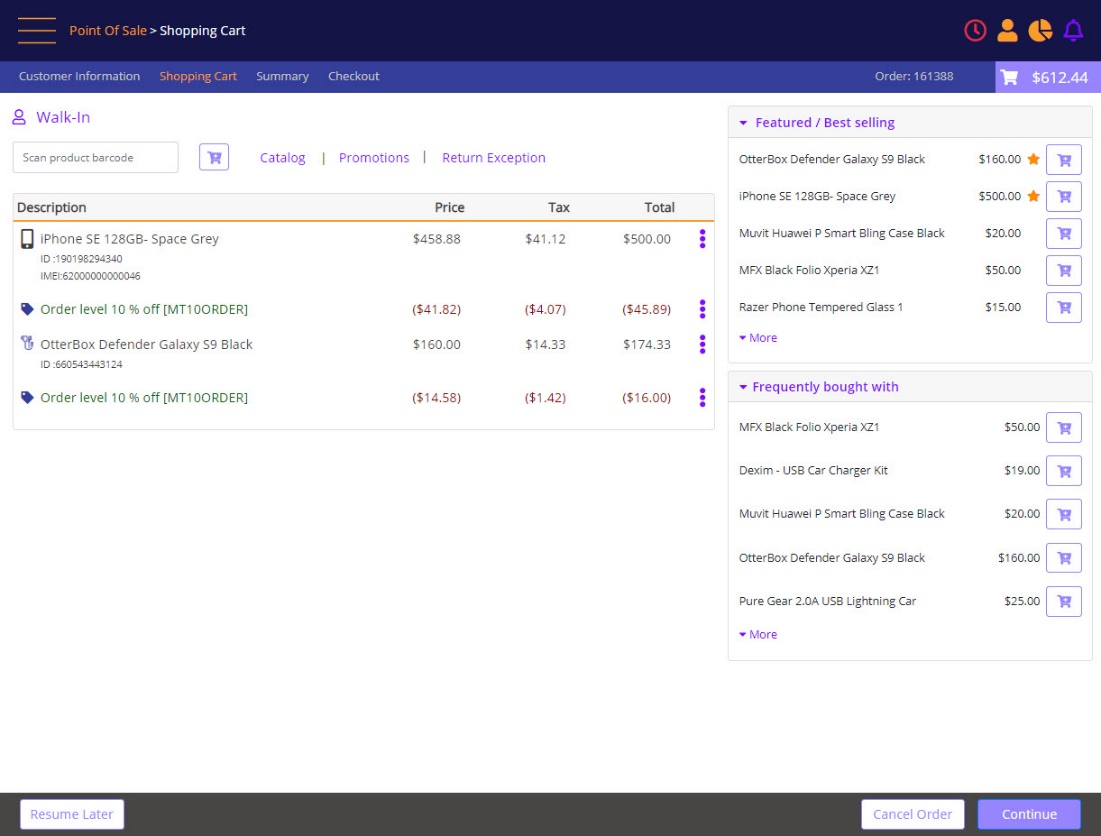Open options for ($16.00) discount row
This screenshot has width=1101, height=836.
coord(702,397)
